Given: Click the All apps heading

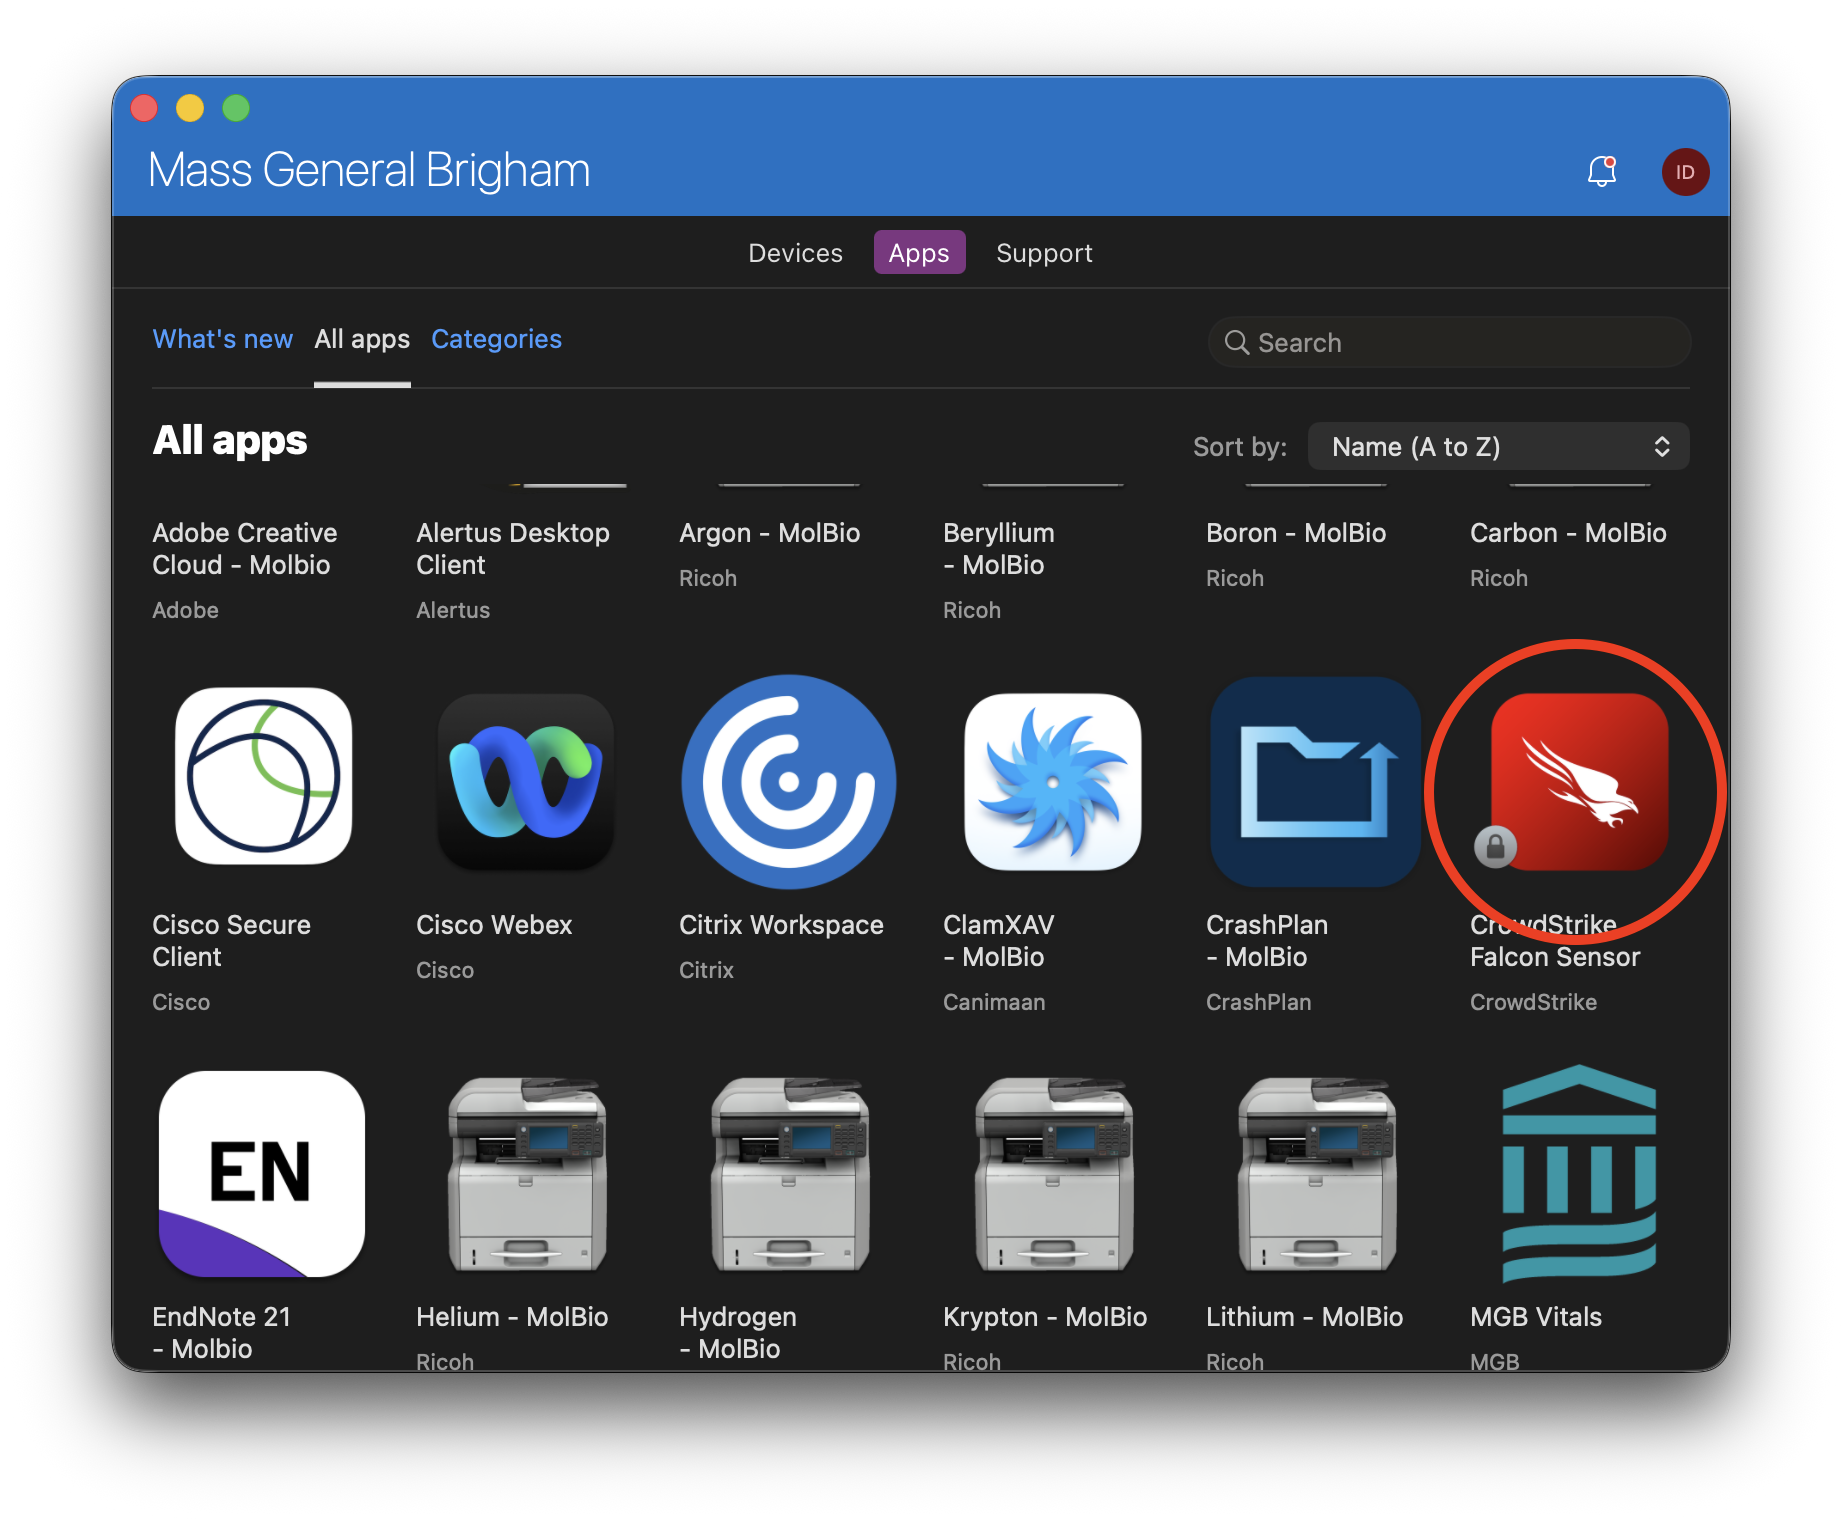Looking at the screenshot, I should [230, 440].
